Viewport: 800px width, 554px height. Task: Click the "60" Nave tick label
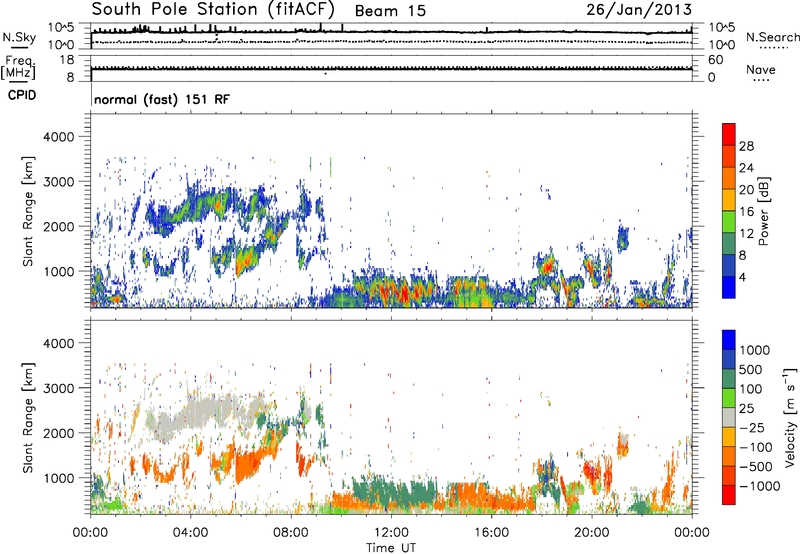[x=716, y=60]
